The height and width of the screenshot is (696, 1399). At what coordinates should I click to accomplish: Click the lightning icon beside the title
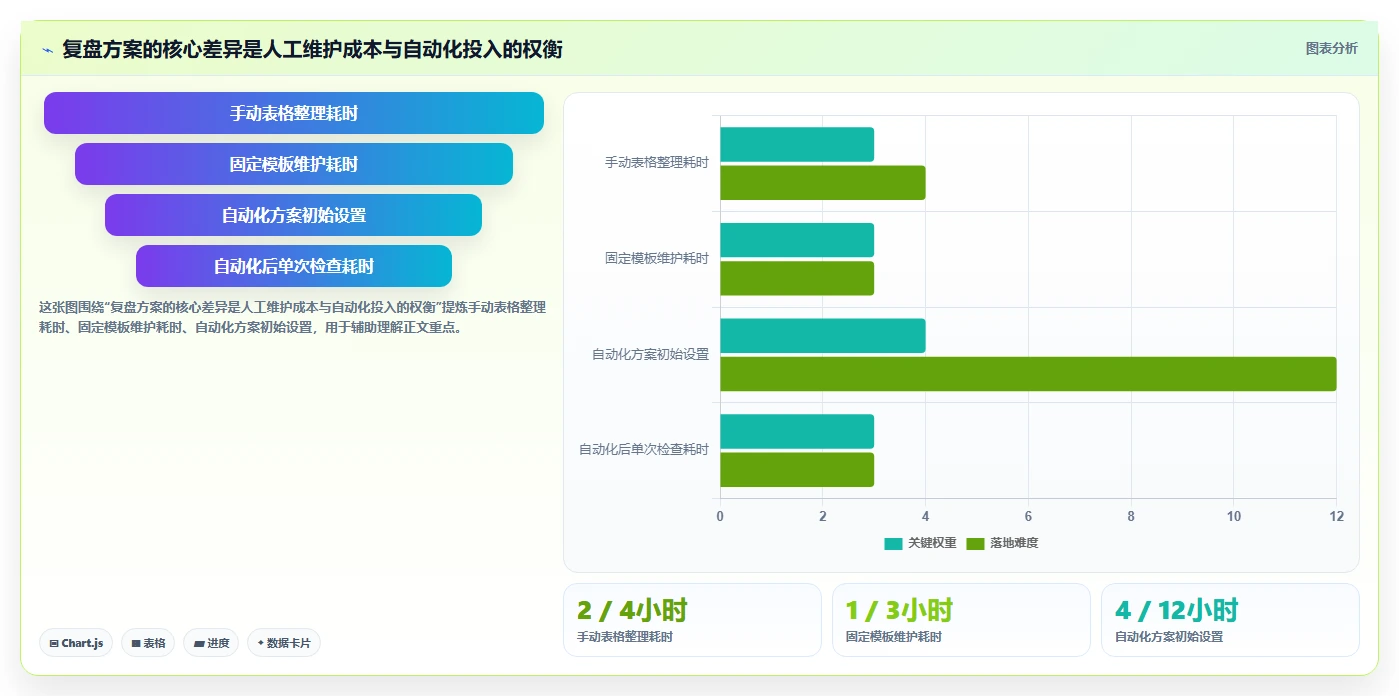[x=47, y=50]
